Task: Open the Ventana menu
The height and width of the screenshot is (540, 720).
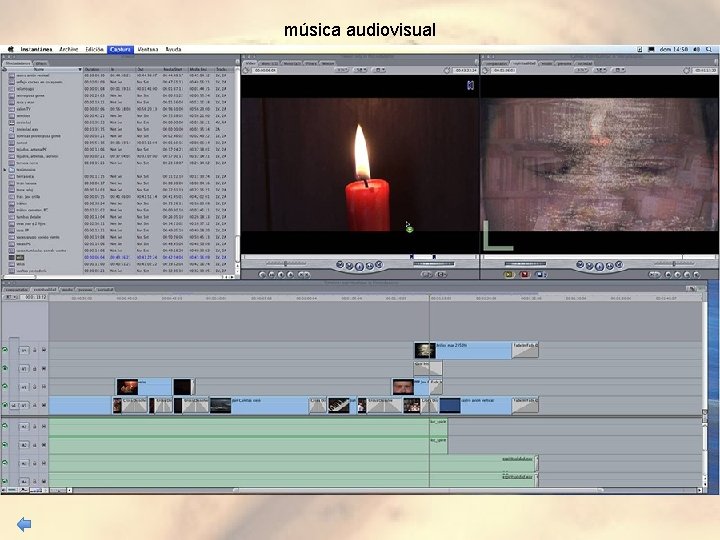Action: [148, 49]
